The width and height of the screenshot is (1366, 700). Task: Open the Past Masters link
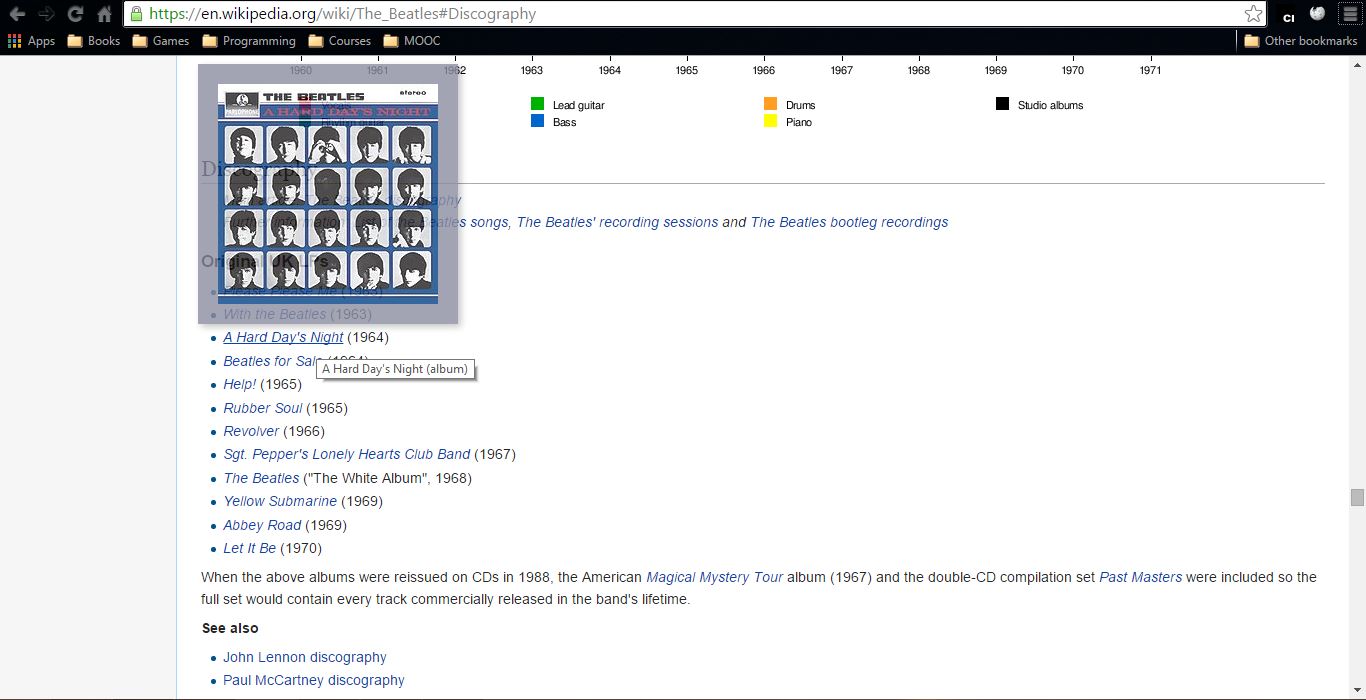click(1140, 577)
